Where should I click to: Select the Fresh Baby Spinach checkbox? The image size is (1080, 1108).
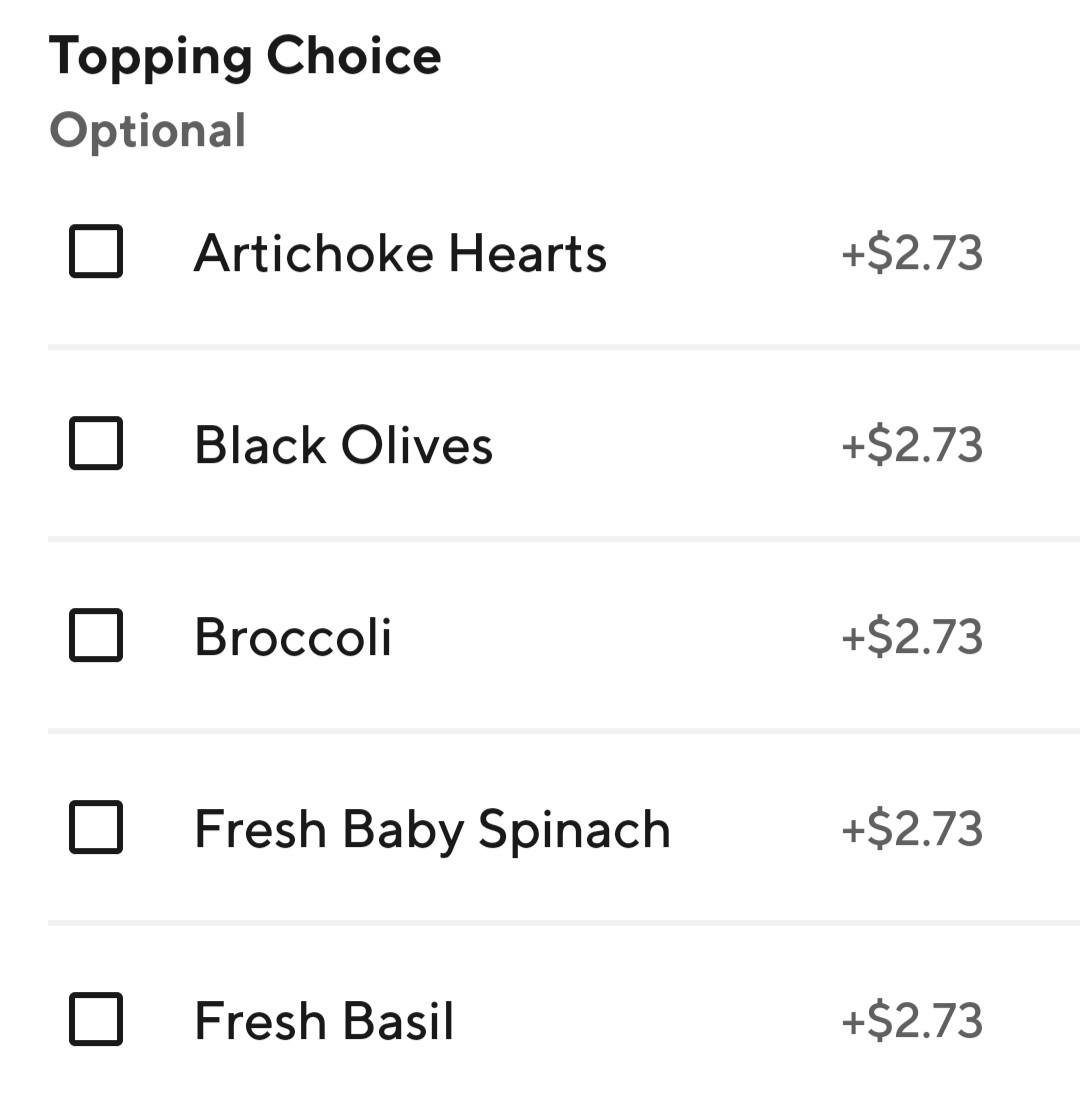click(96, 827)
